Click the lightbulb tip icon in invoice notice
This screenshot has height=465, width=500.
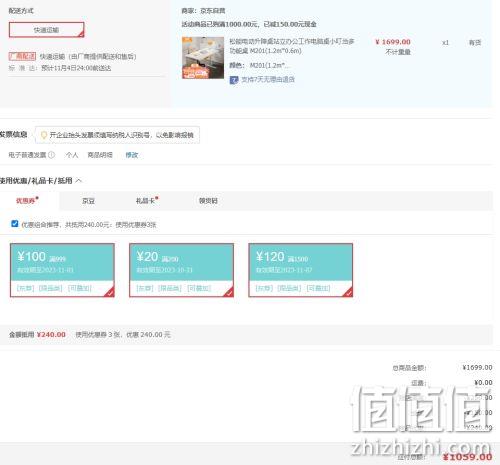point(43,135)
